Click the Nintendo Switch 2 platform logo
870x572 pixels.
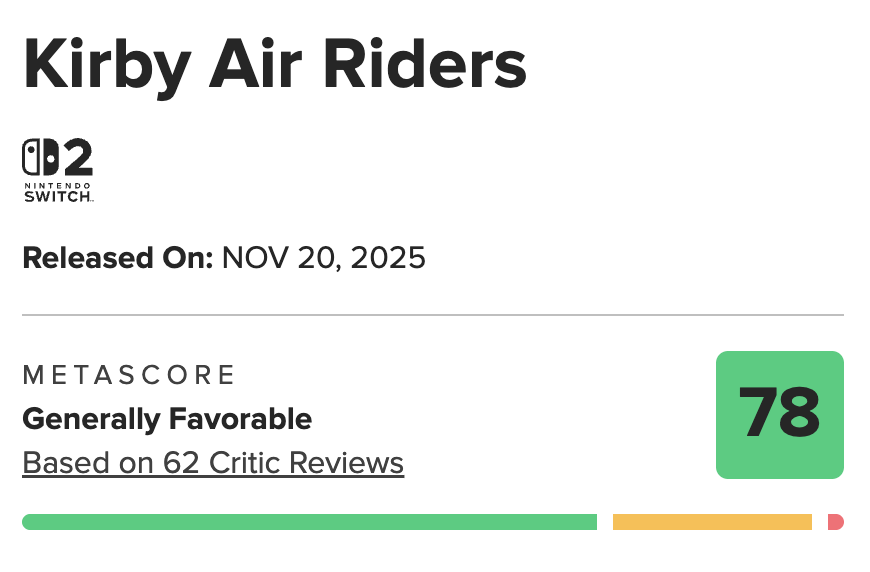[x=58, y=171]
